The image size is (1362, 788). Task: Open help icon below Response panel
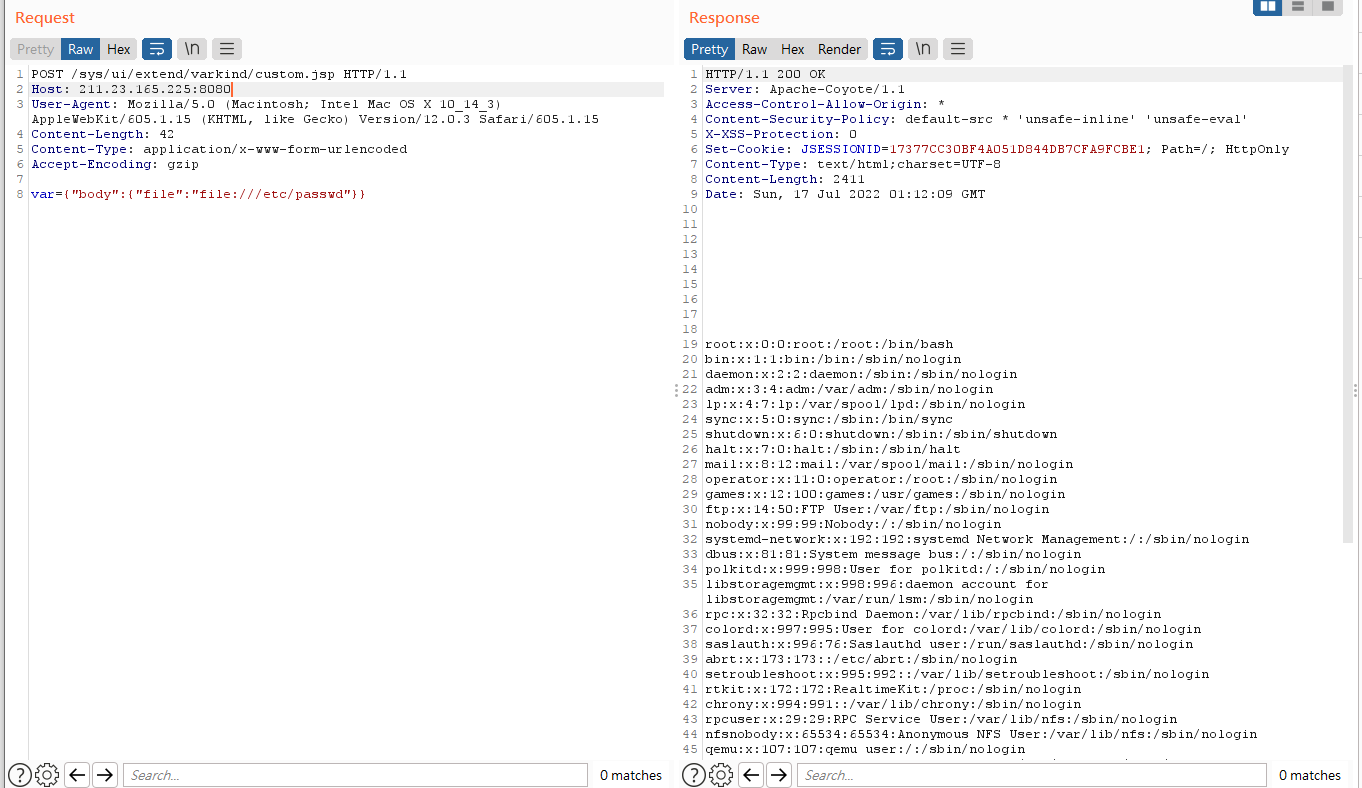694,775
